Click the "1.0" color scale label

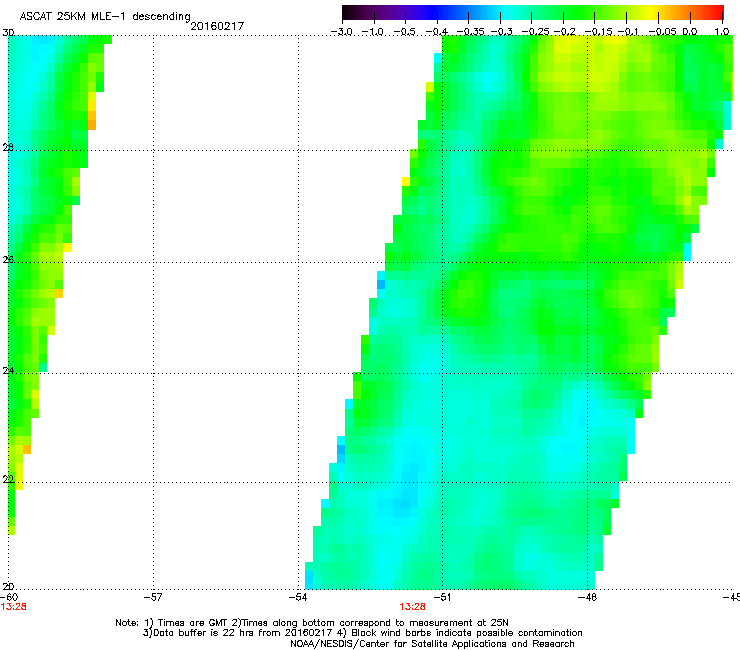point(722,32)
